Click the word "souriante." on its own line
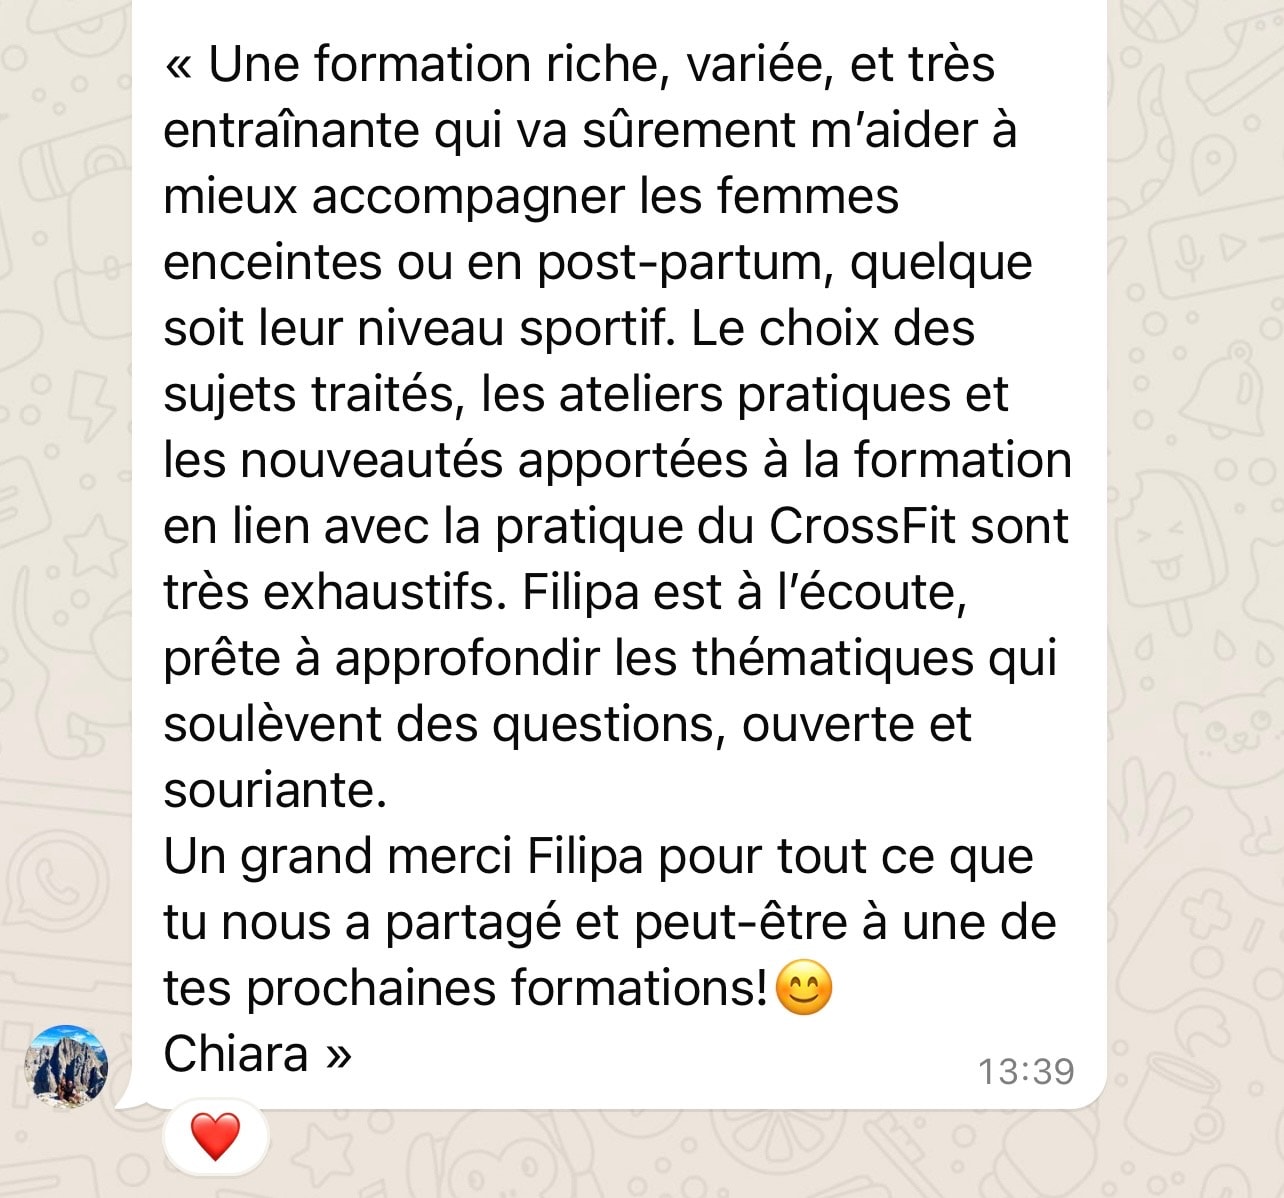 click(x=275, y=790)
